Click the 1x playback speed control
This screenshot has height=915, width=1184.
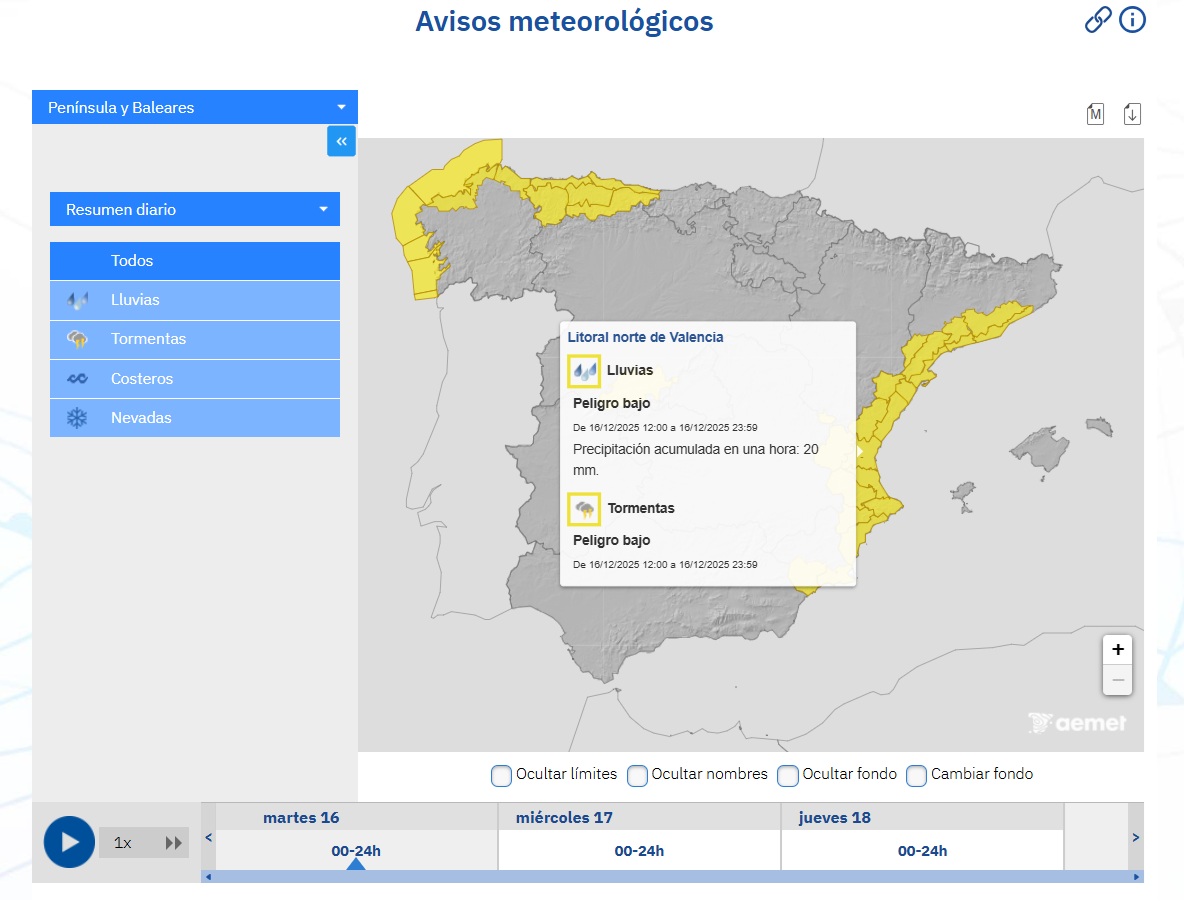coord(122,843)
